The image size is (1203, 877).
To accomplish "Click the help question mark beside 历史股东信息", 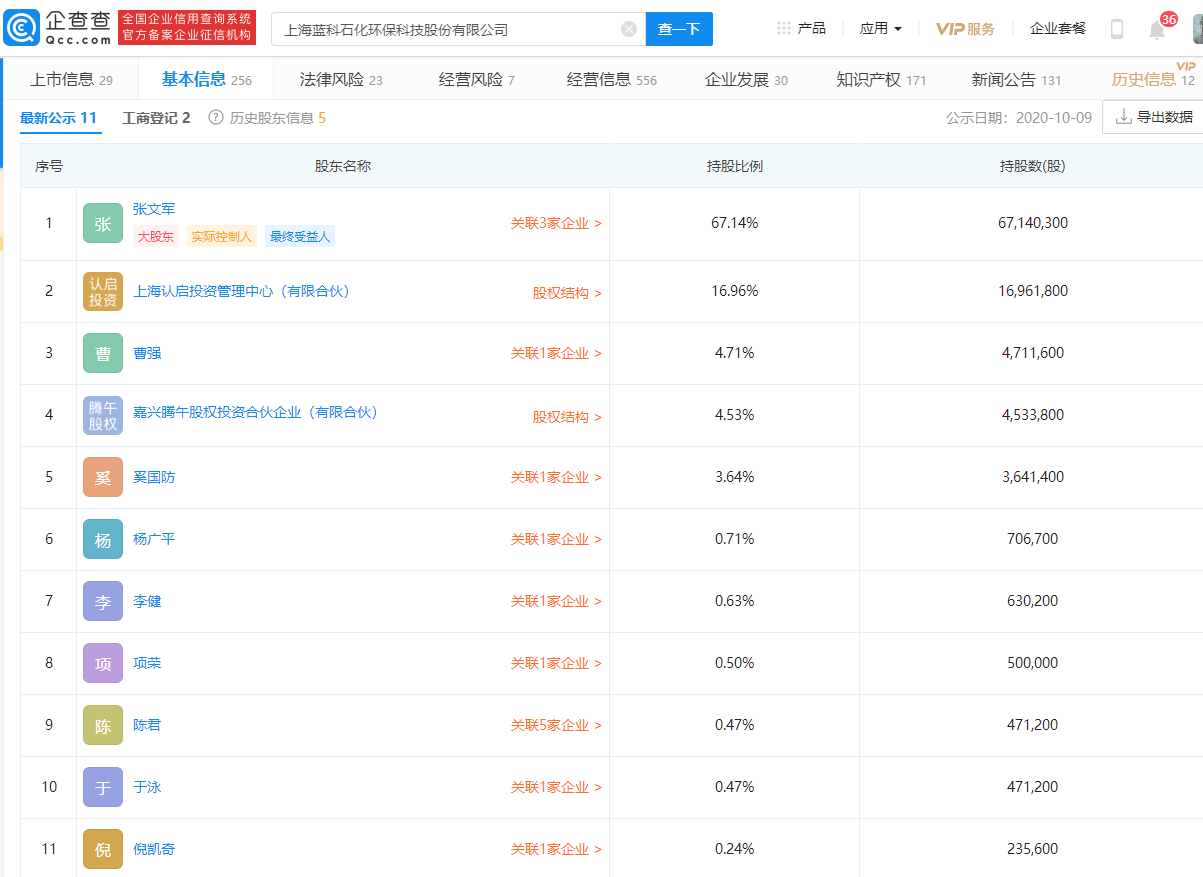I will 216,116.
